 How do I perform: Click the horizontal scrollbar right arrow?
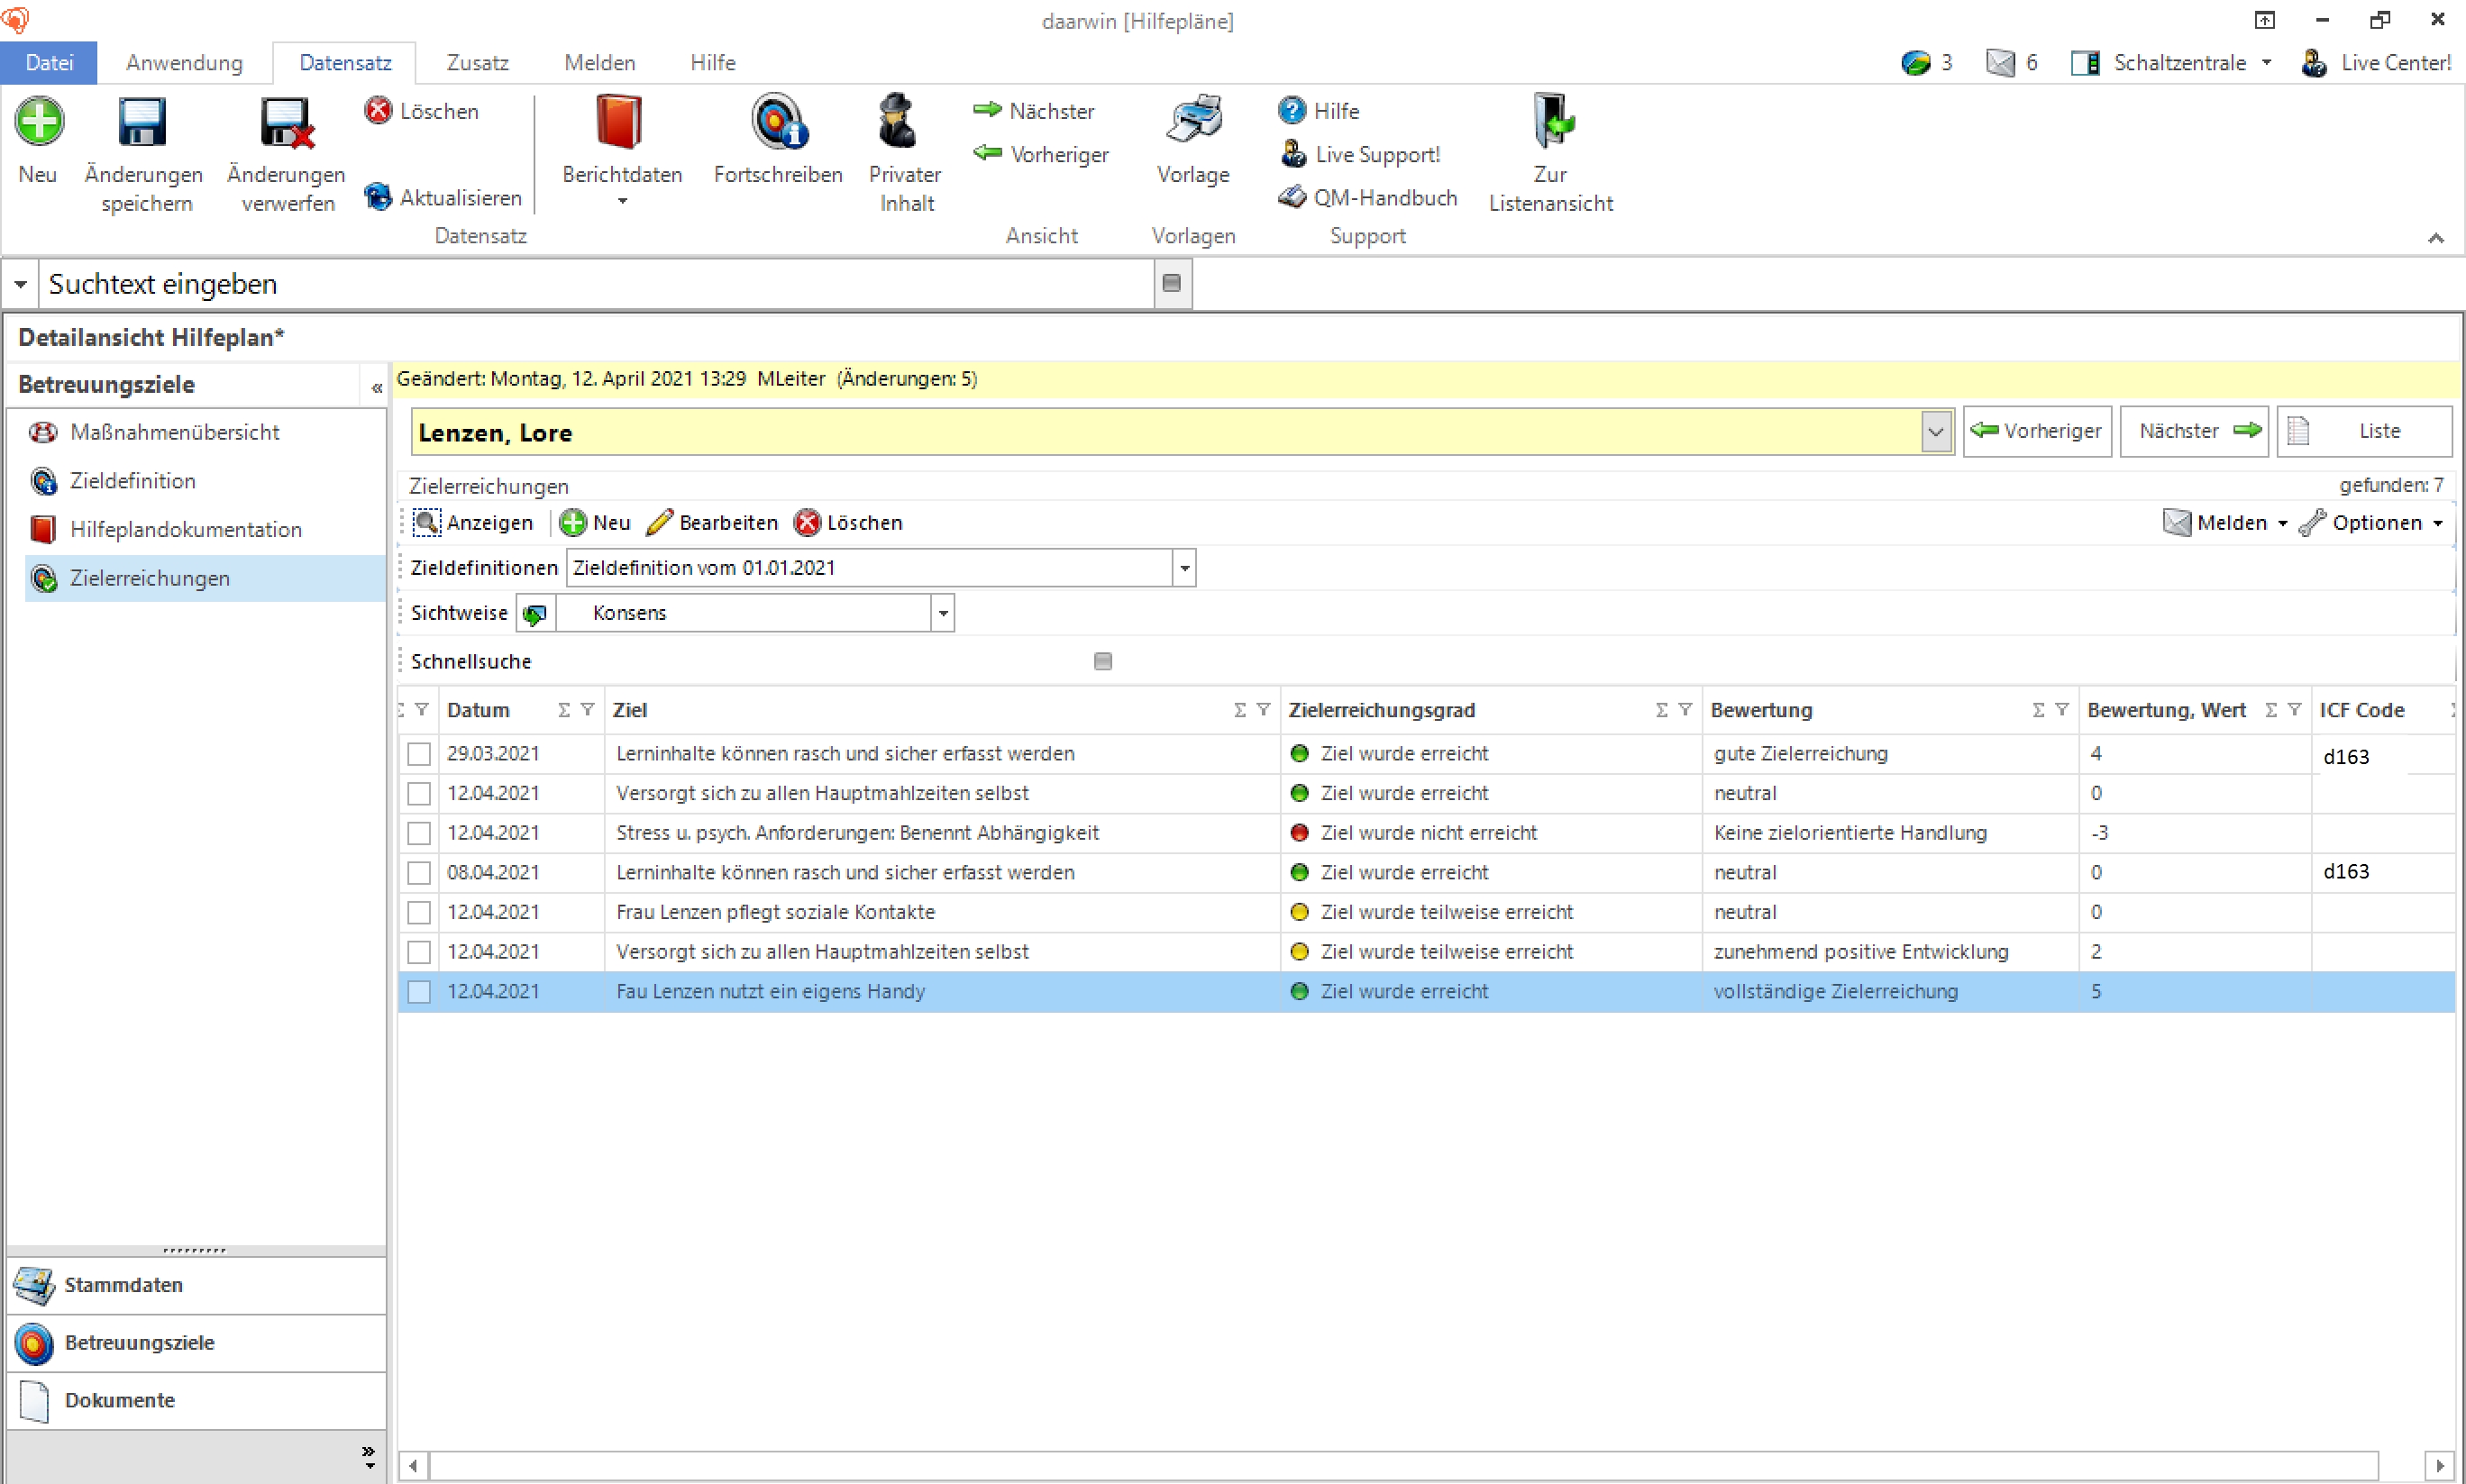click(2439, 1466)
